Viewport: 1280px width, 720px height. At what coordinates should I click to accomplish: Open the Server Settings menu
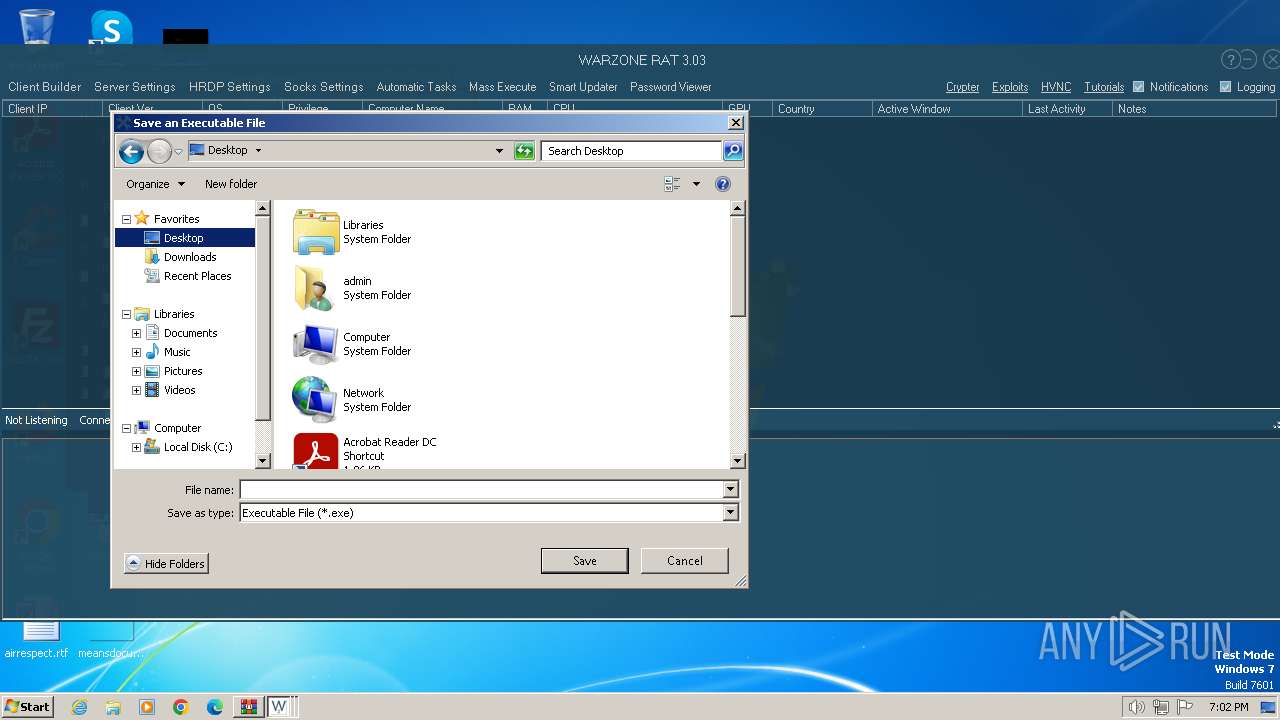134,87
